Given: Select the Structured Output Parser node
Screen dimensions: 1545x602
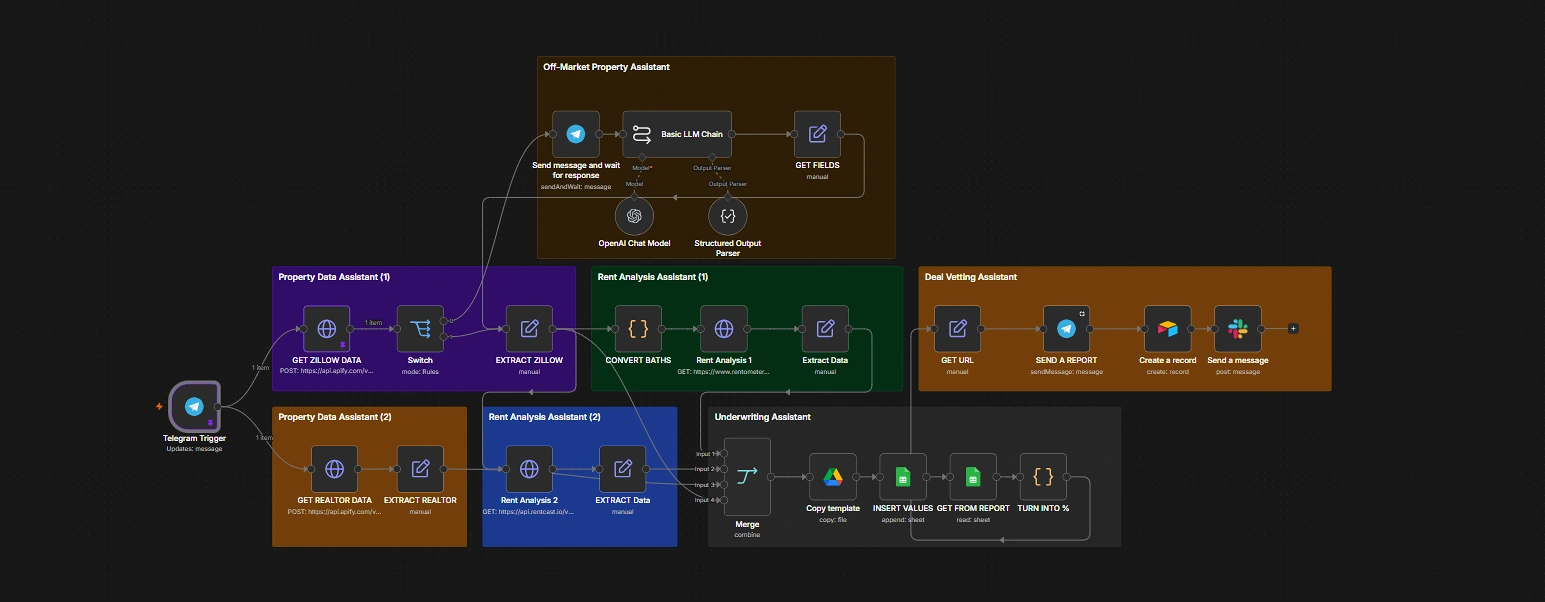Looking at the screenshot, I should tap(728, 215).
